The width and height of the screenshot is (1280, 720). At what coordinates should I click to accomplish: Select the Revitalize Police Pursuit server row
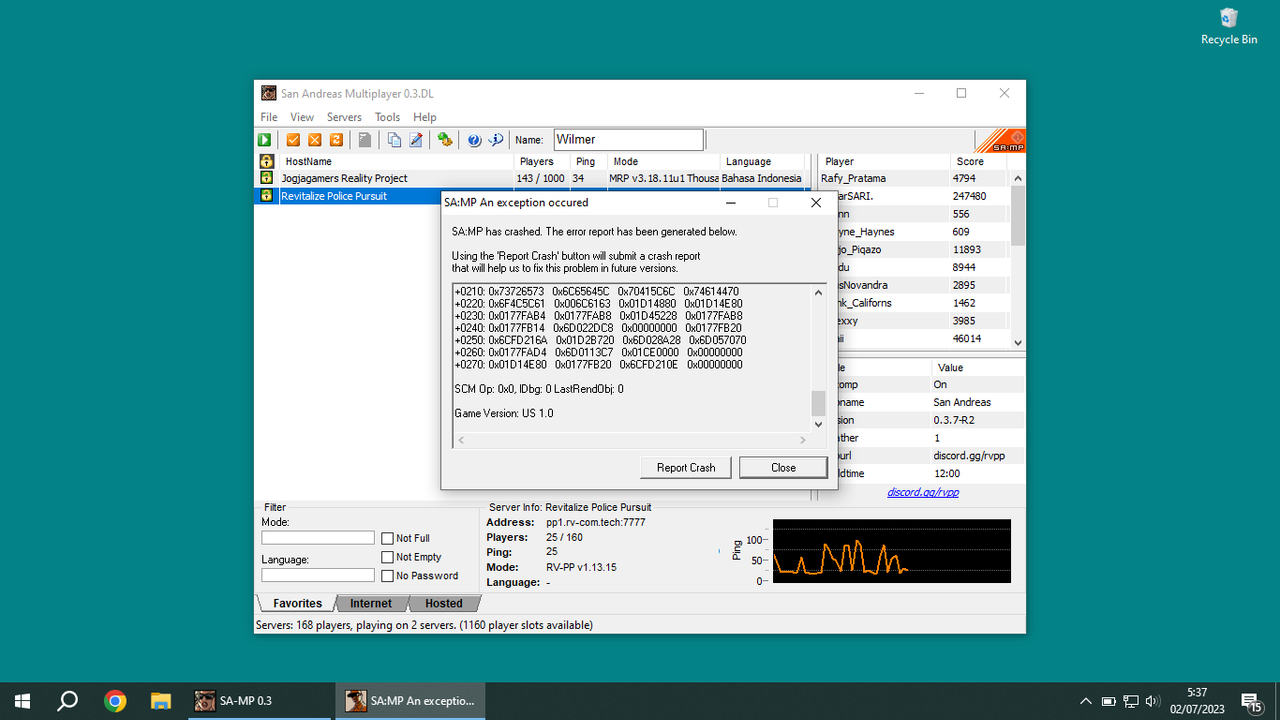click(349, 196)
